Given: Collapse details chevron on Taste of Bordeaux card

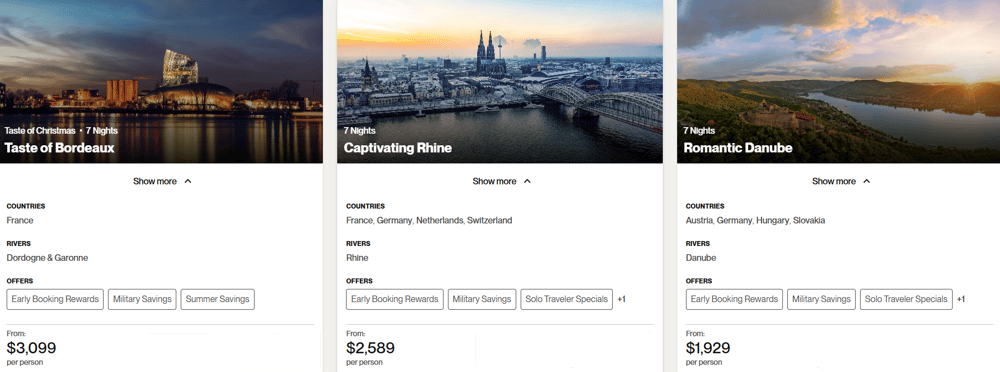Looking at the screenshot, I should pyautogui.click(x=188, y=181).
